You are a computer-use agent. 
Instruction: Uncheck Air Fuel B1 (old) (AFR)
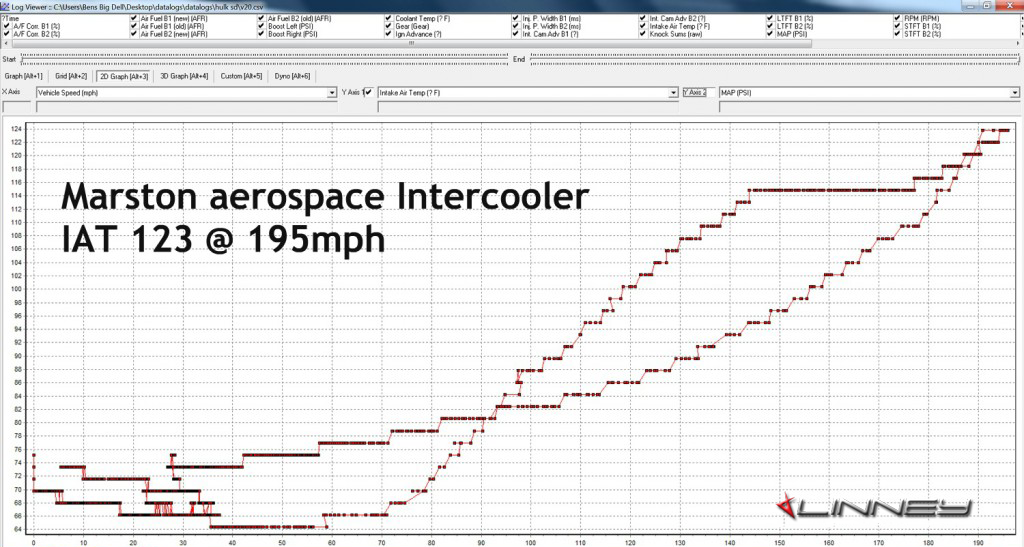[134, 27]
